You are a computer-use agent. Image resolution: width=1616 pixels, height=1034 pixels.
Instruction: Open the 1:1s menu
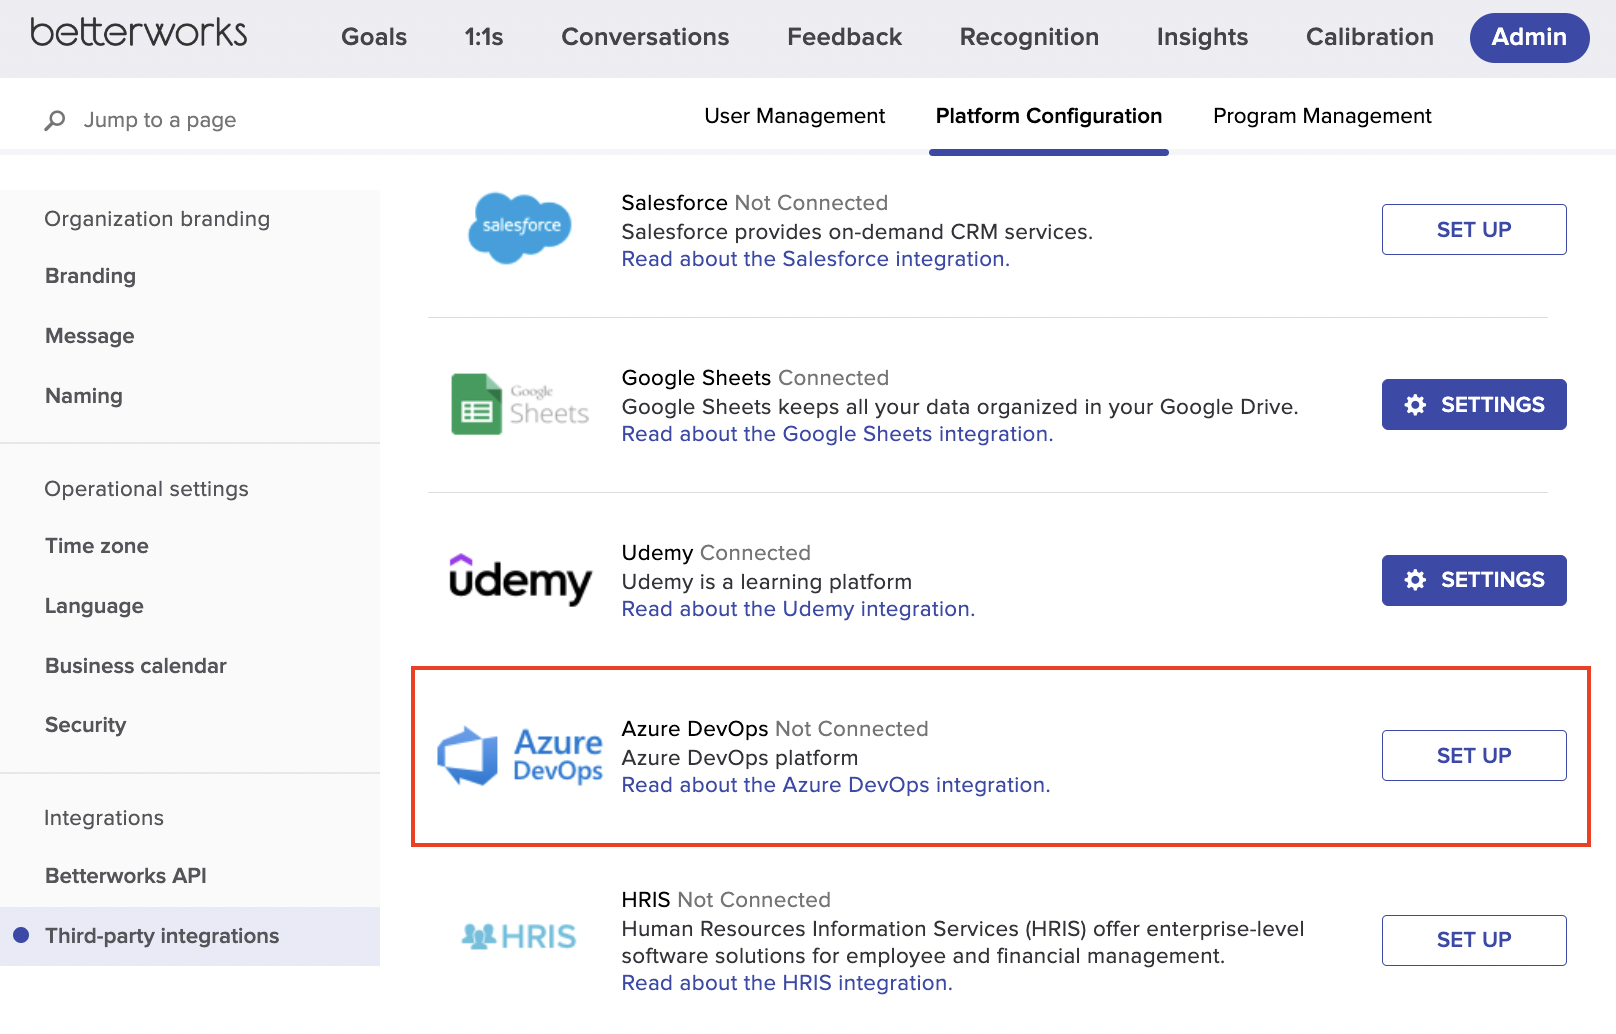[484, 37]
